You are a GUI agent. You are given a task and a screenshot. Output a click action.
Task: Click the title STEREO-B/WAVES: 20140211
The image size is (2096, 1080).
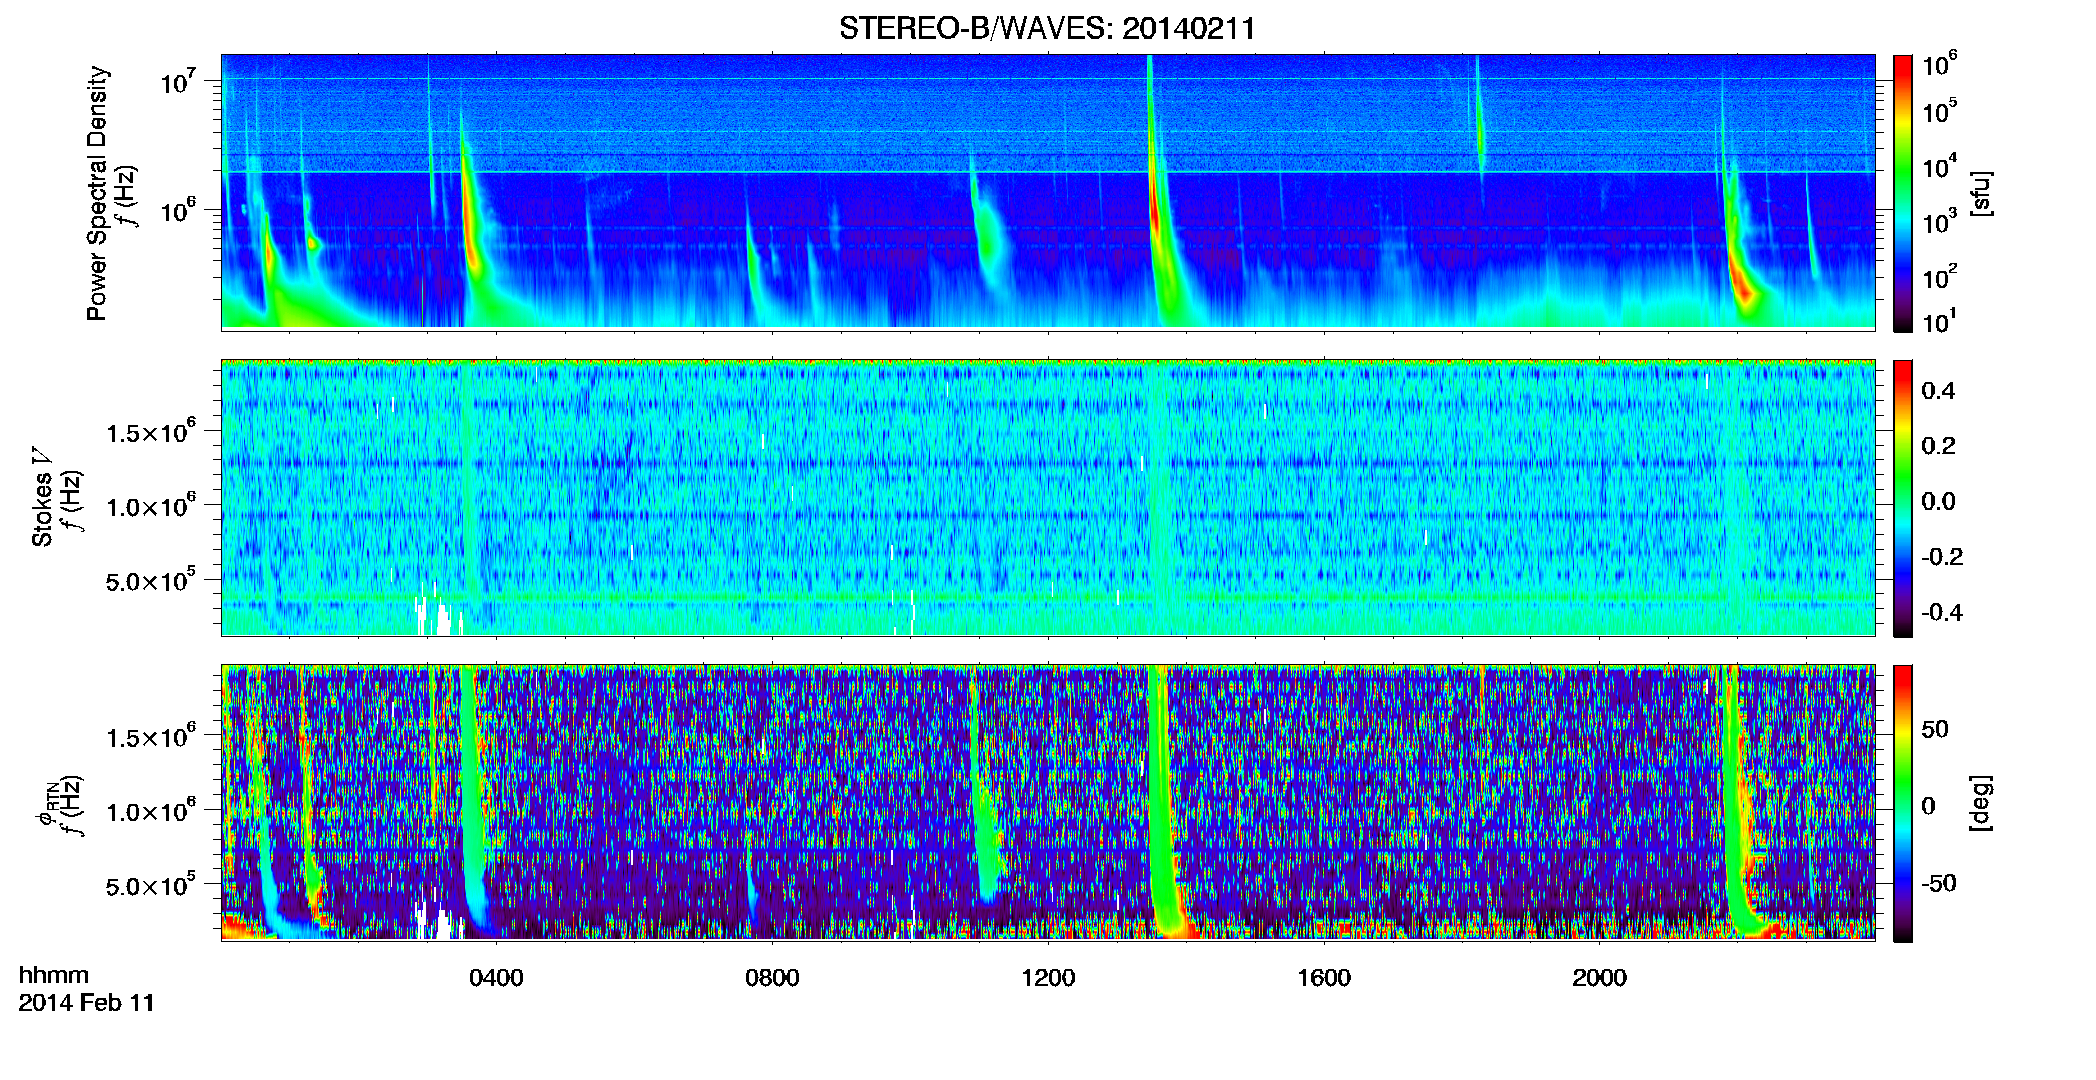pyautogui.click(x=1047, y=28)
